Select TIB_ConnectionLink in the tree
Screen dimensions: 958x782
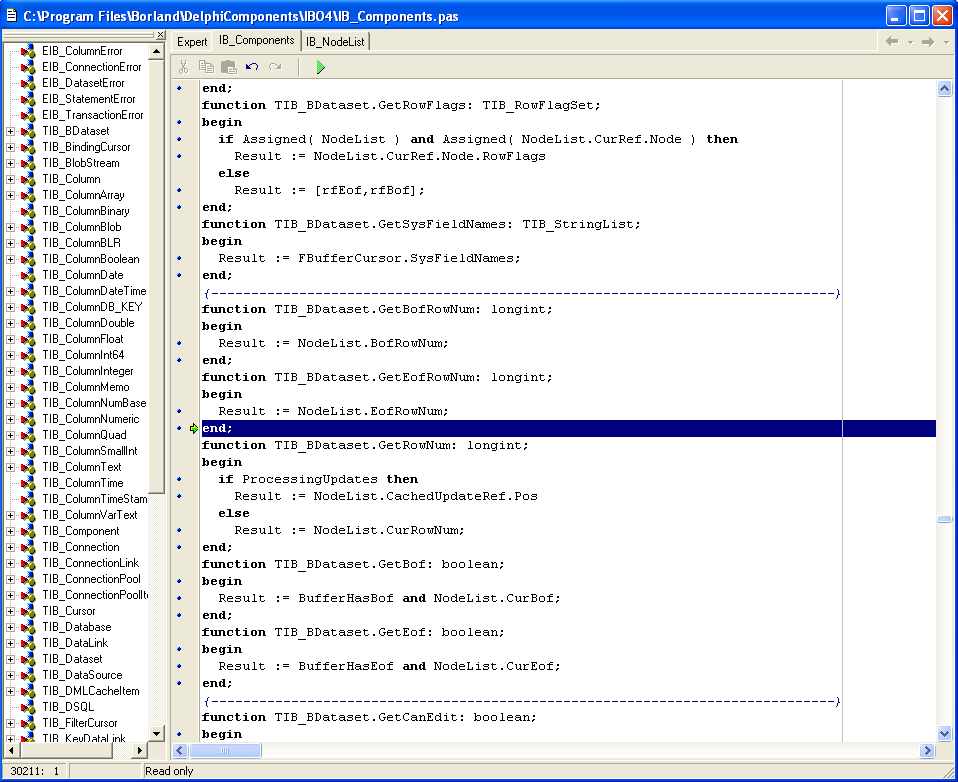90,563
